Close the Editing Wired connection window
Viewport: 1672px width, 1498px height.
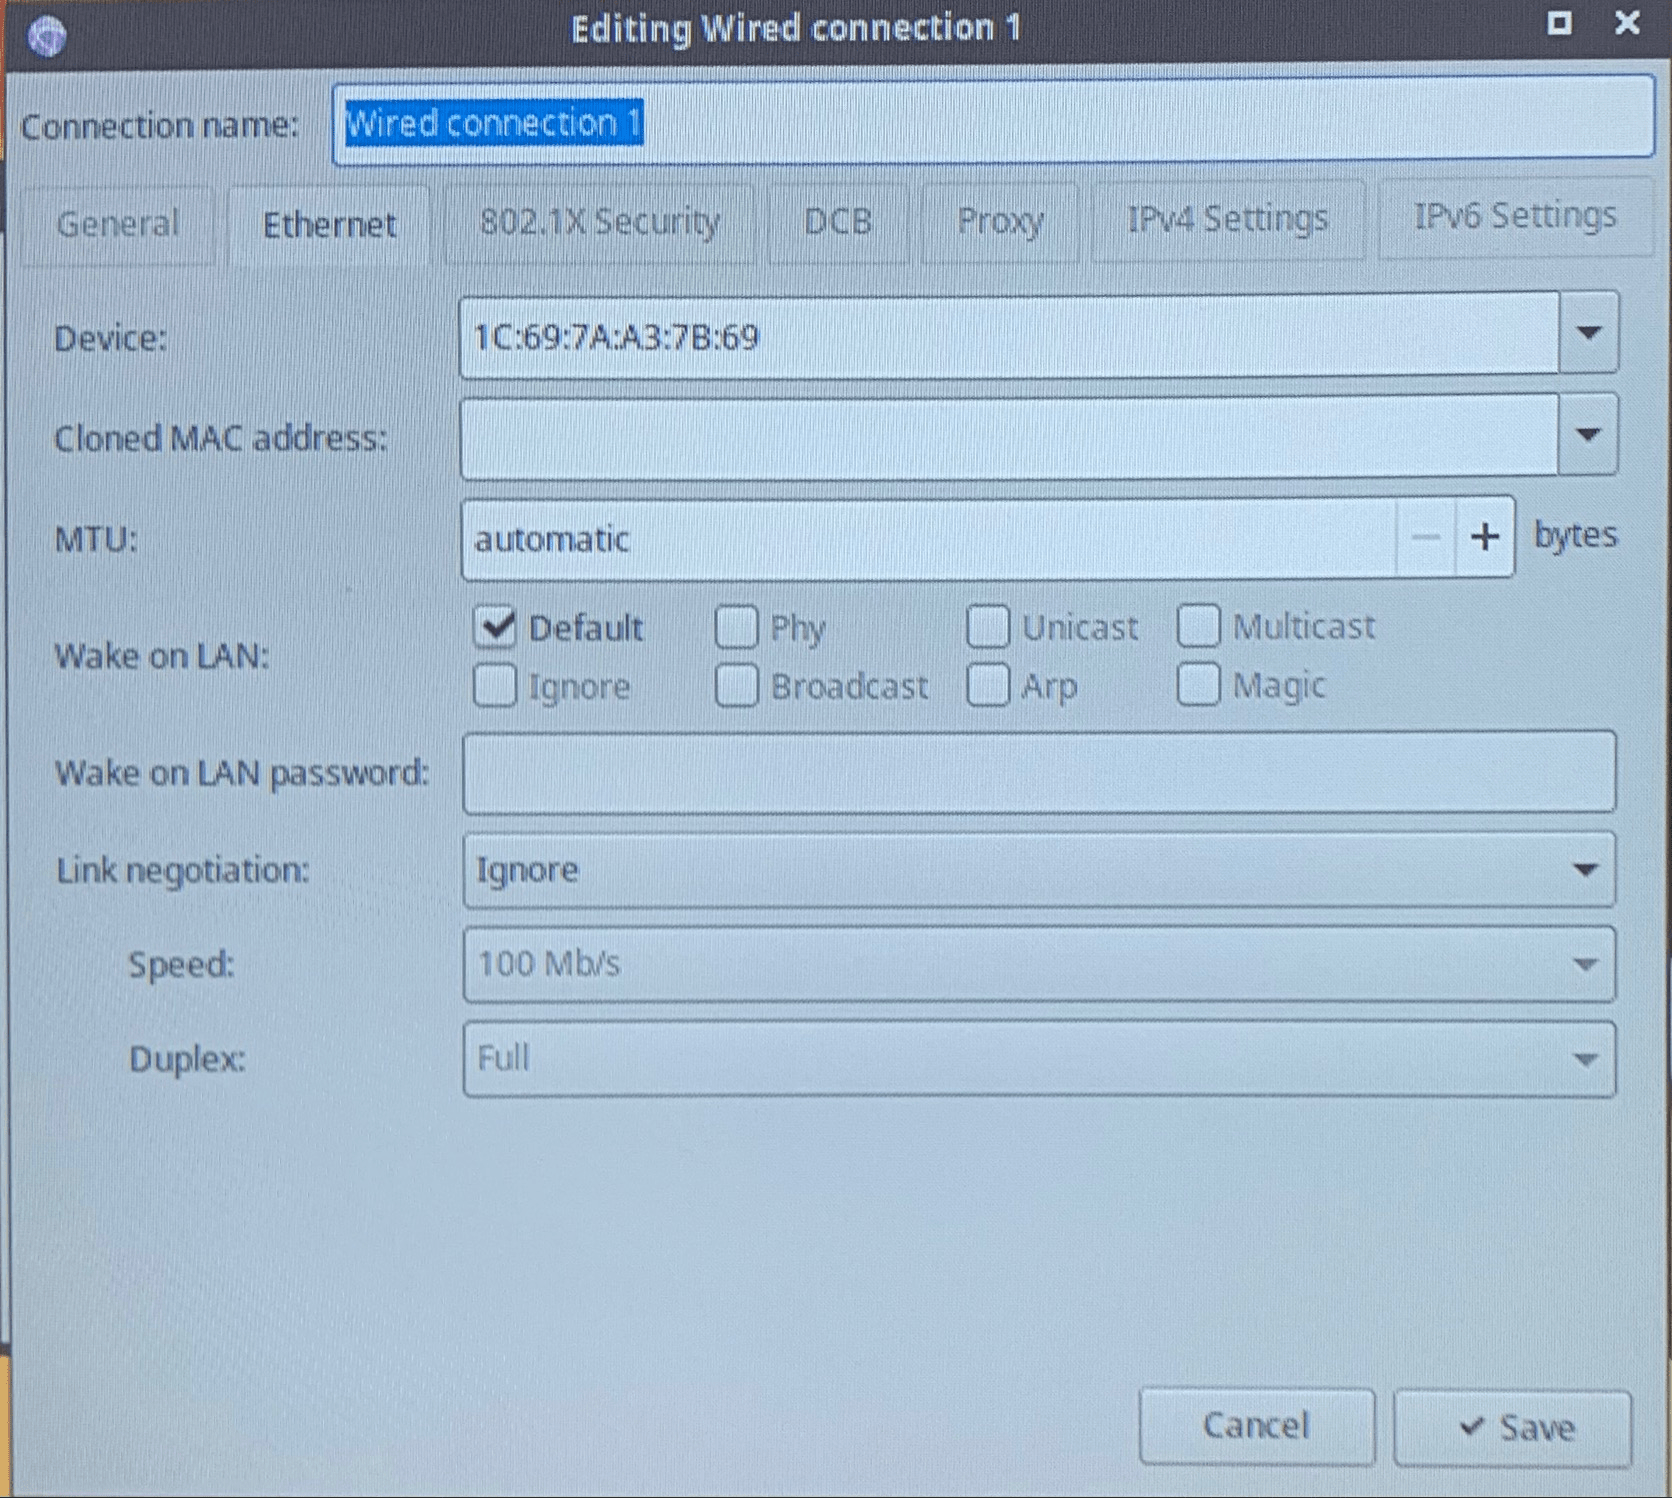[1627, 24]
